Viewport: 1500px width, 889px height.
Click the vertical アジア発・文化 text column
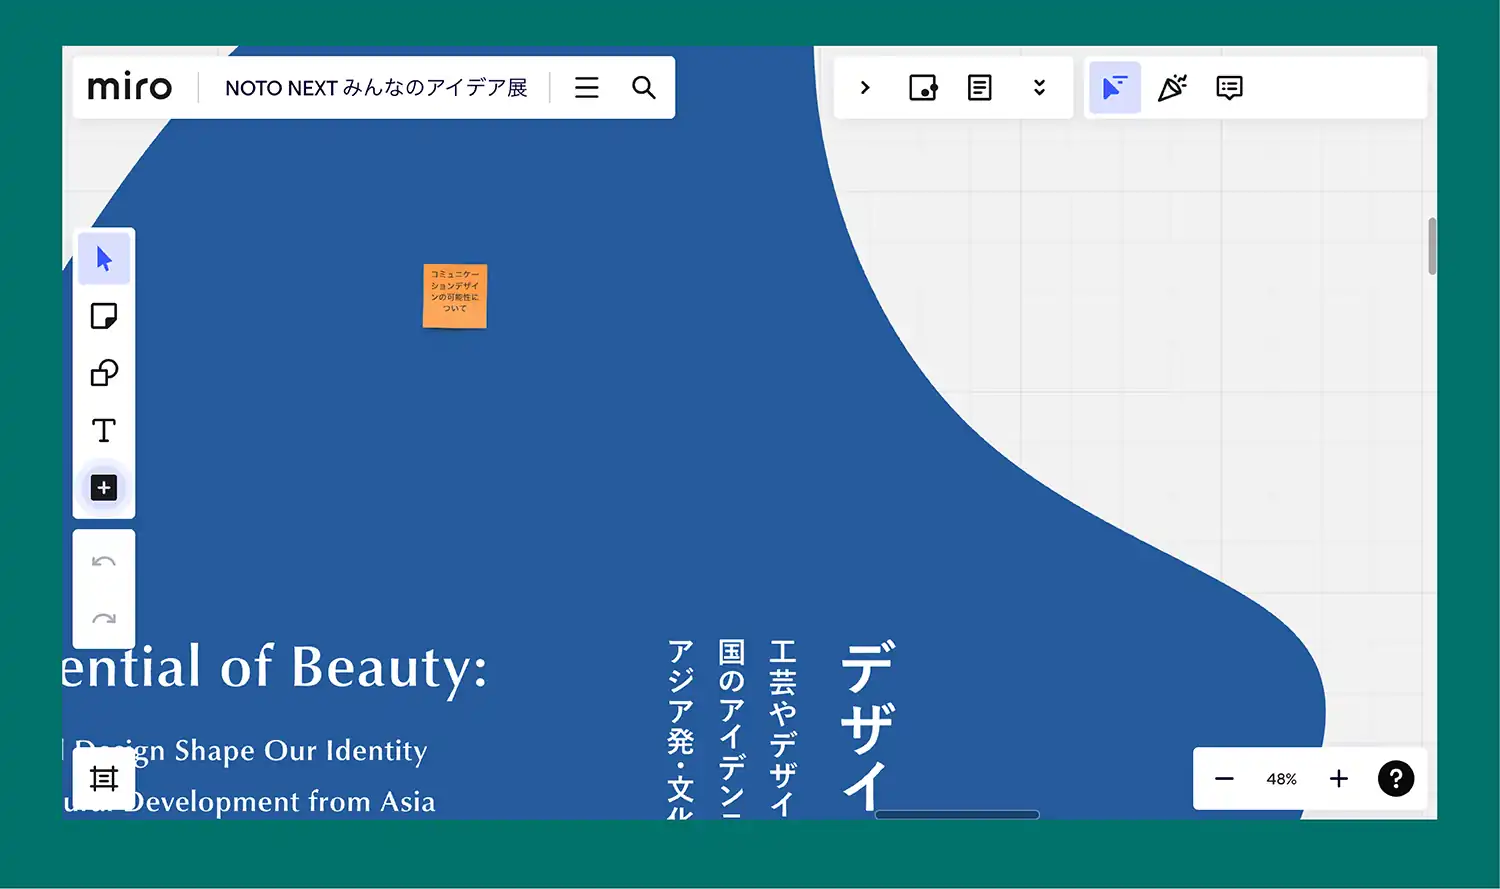click(x=681, y=728)
